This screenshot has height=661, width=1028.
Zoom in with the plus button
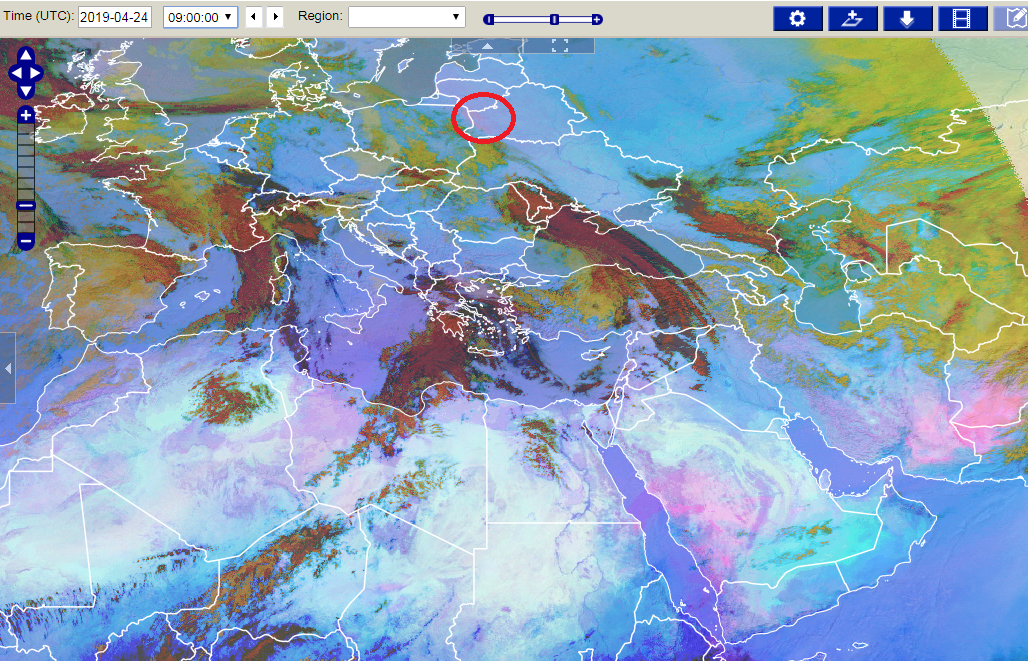(26, 115)
